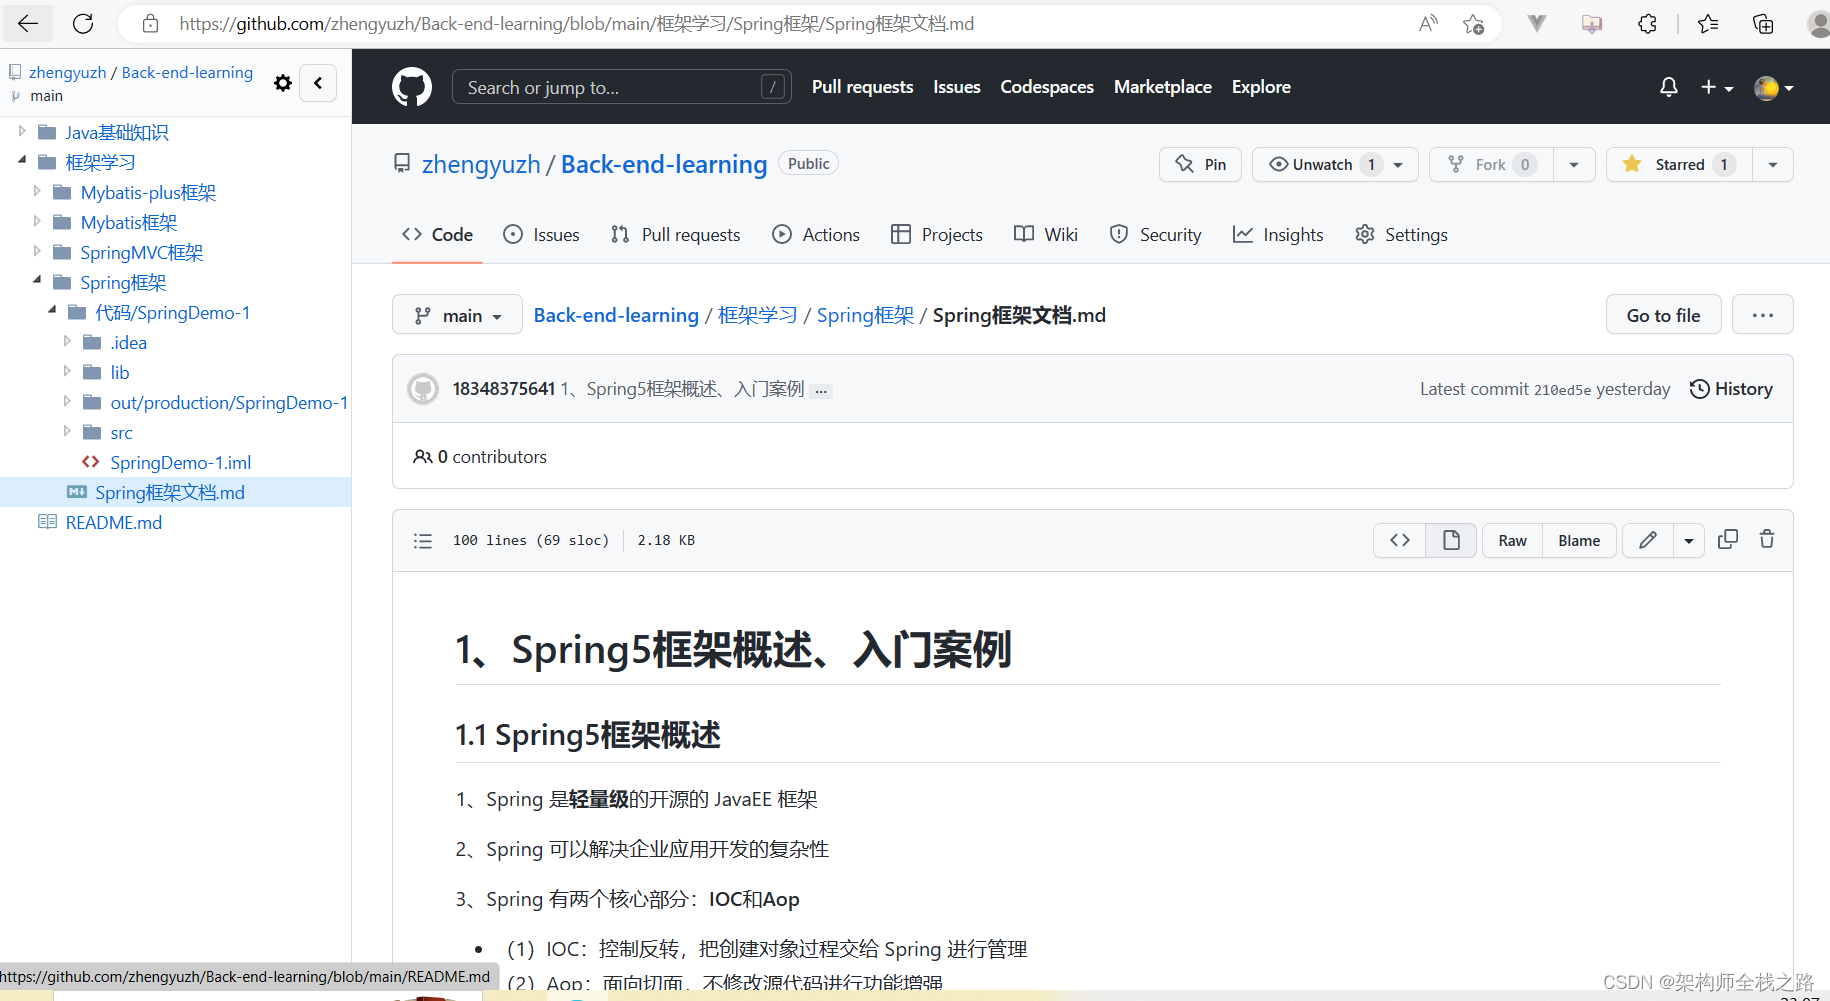Open the Actions tab
1830x1001 pixels.
(x=816, y=235)
